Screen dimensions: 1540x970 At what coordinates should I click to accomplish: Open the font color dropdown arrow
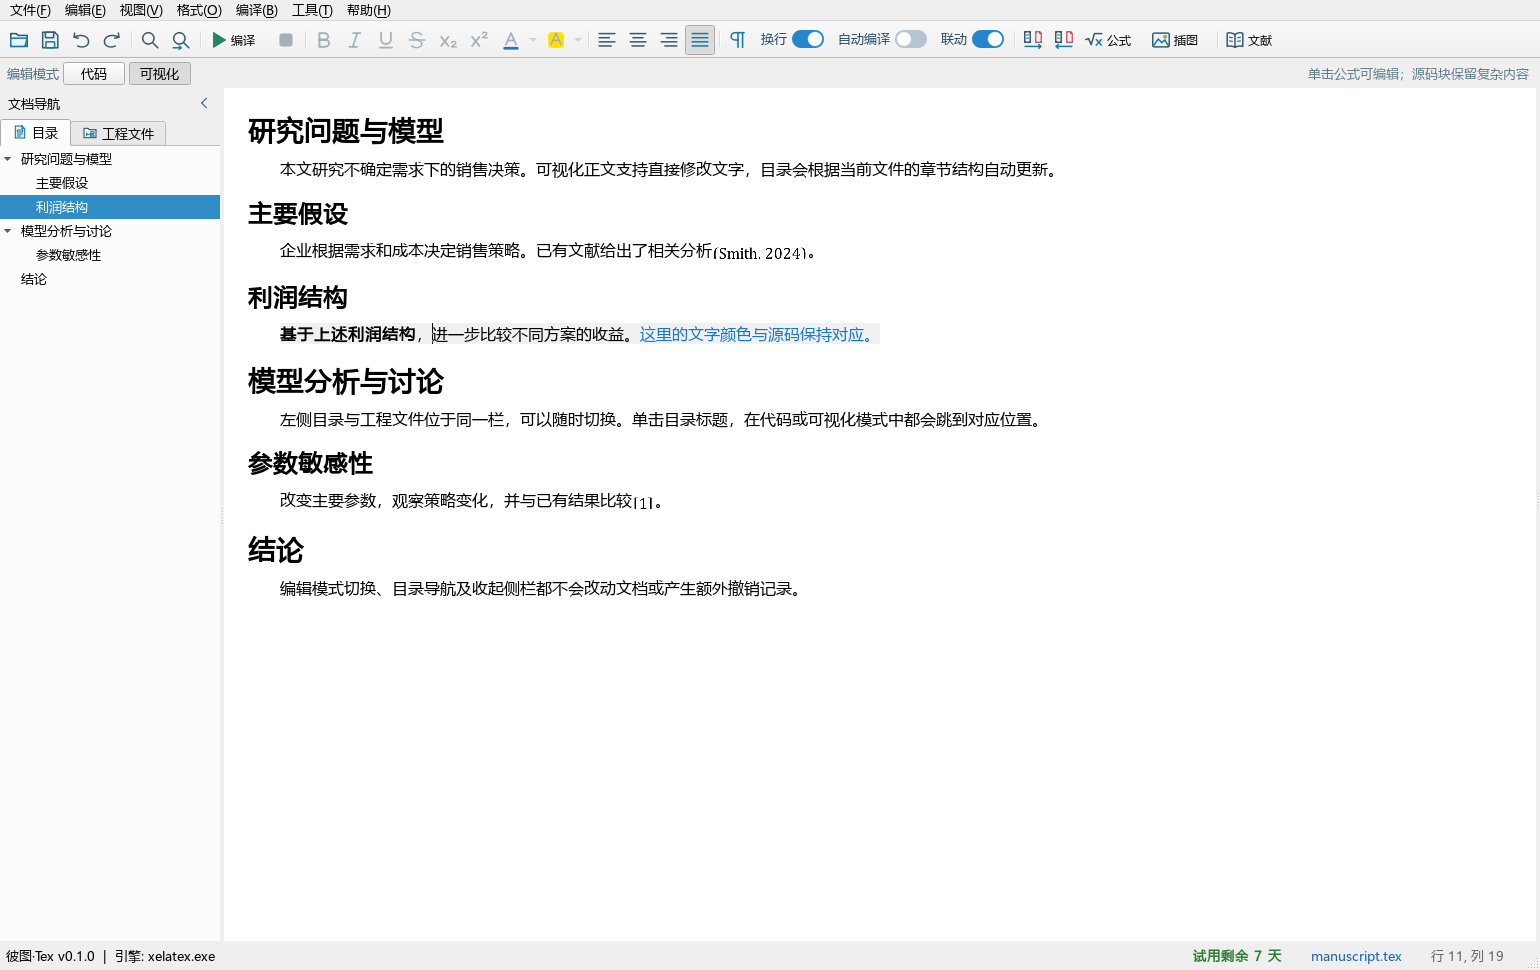pos(533,40)
